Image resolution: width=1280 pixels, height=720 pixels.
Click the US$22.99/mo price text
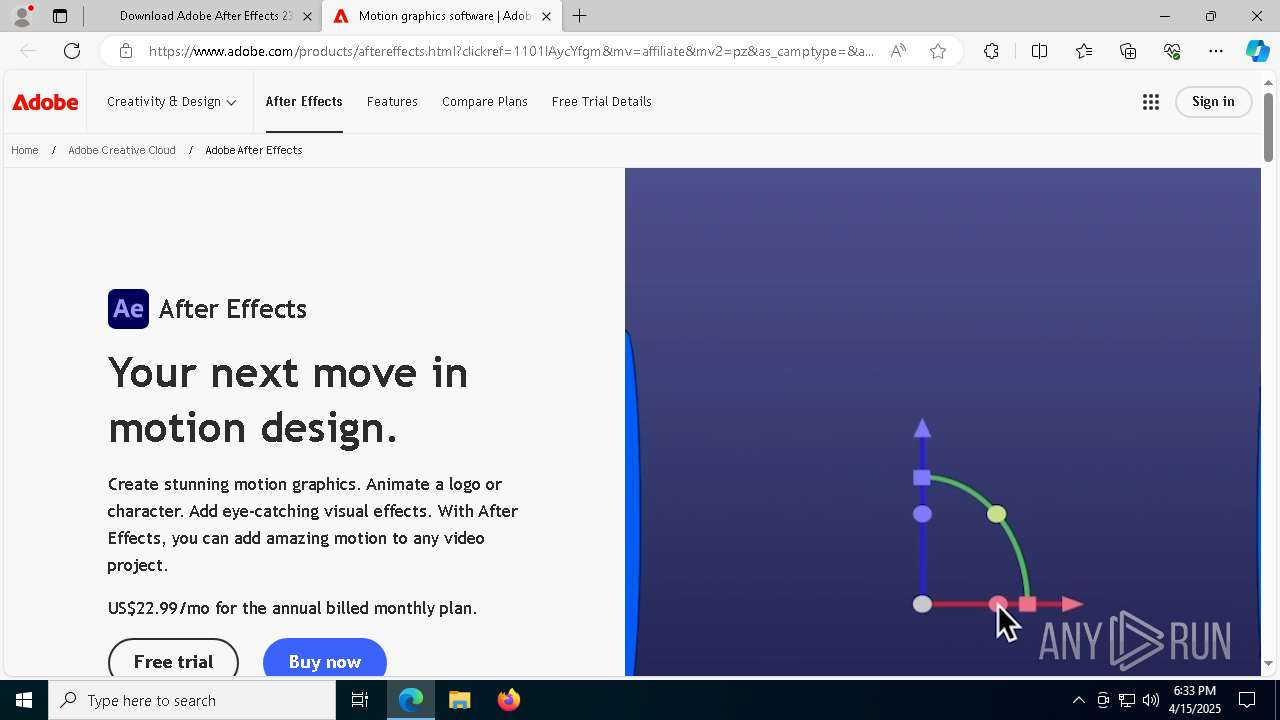point(292,608)
